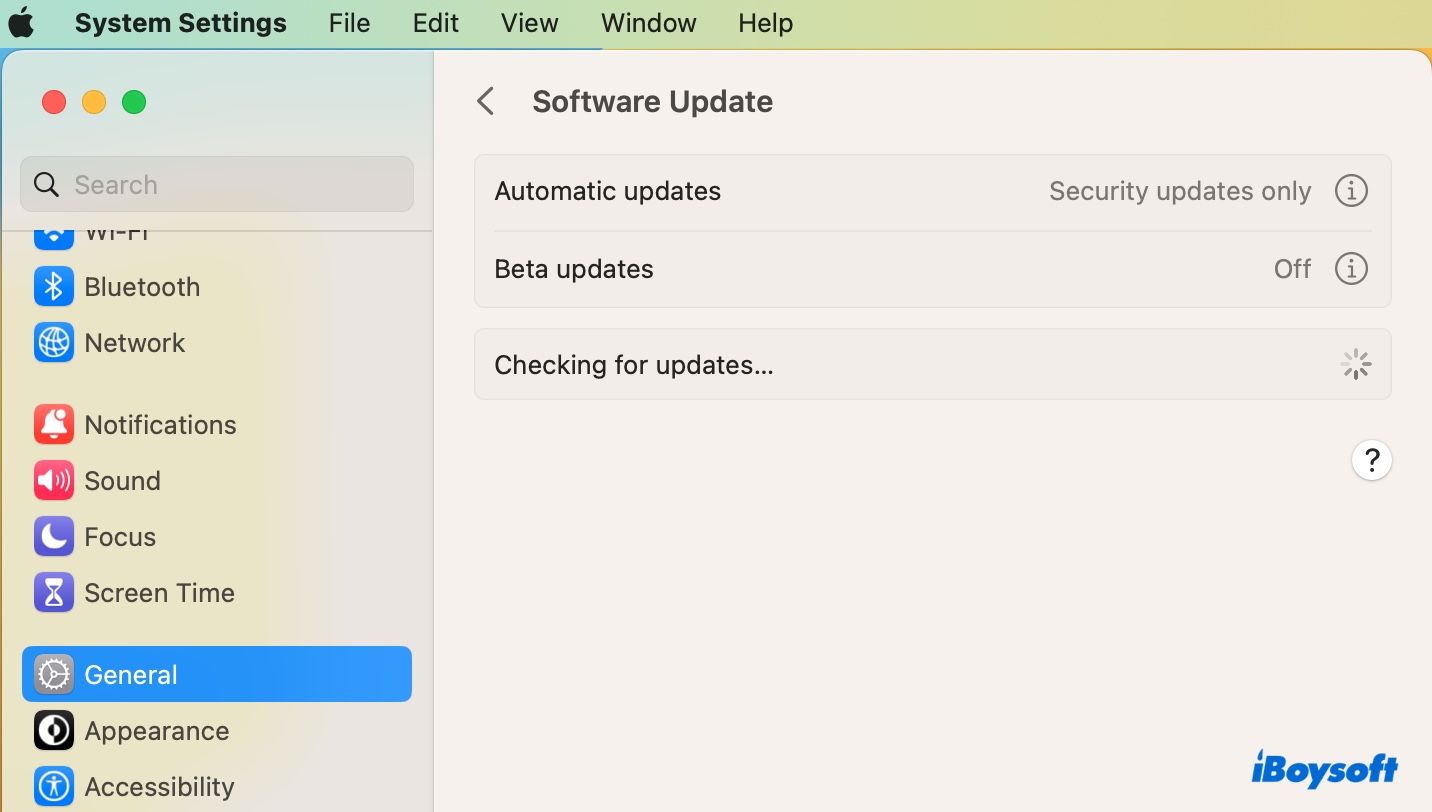Open the Window menu
1432x812 pixels.
point(648,23)
